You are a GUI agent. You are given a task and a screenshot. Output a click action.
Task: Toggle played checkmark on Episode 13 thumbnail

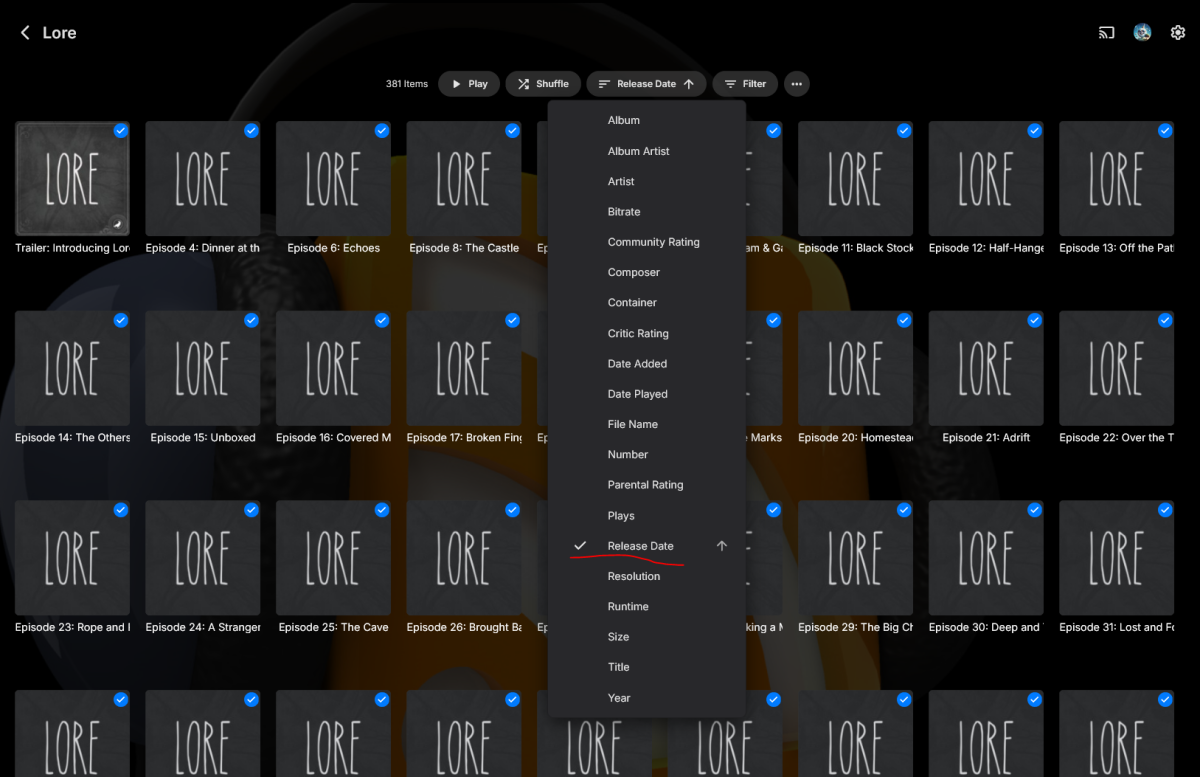coord(1165,131)
